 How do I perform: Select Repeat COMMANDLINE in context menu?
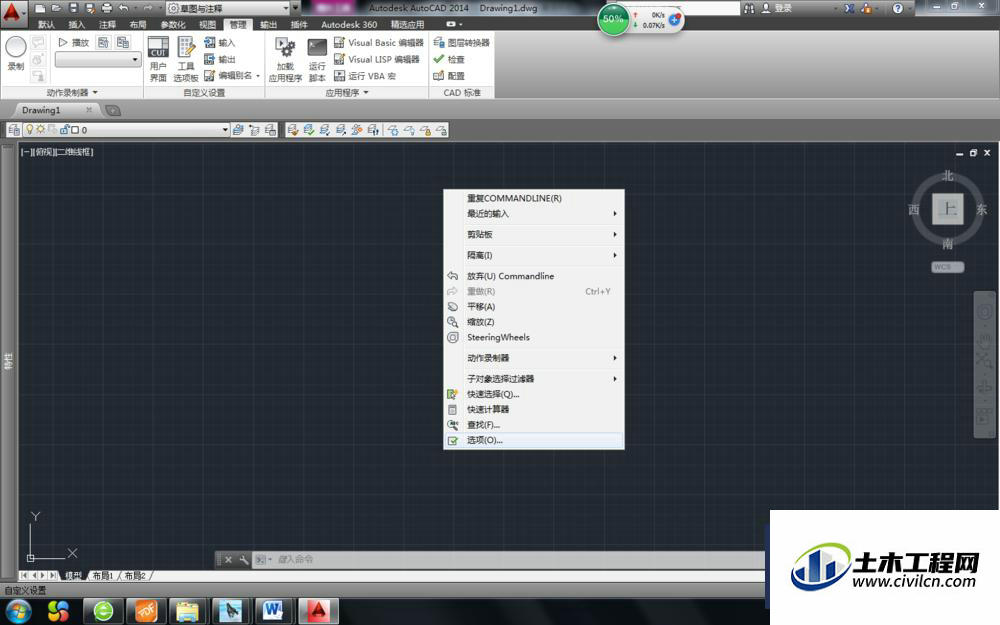534,198
